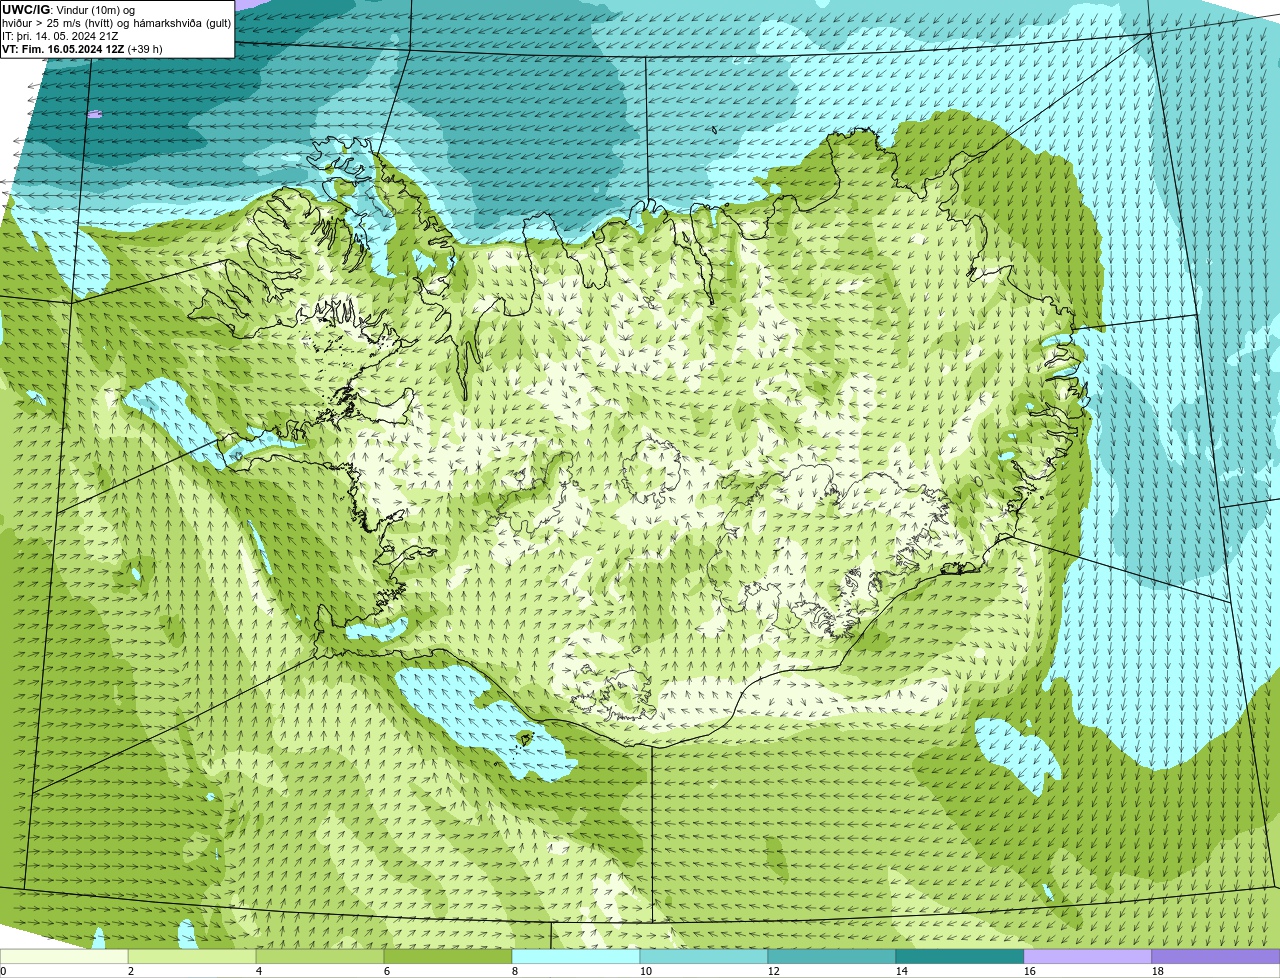Pick the 12–14 m/s teal legend swatch

point(832,956)
